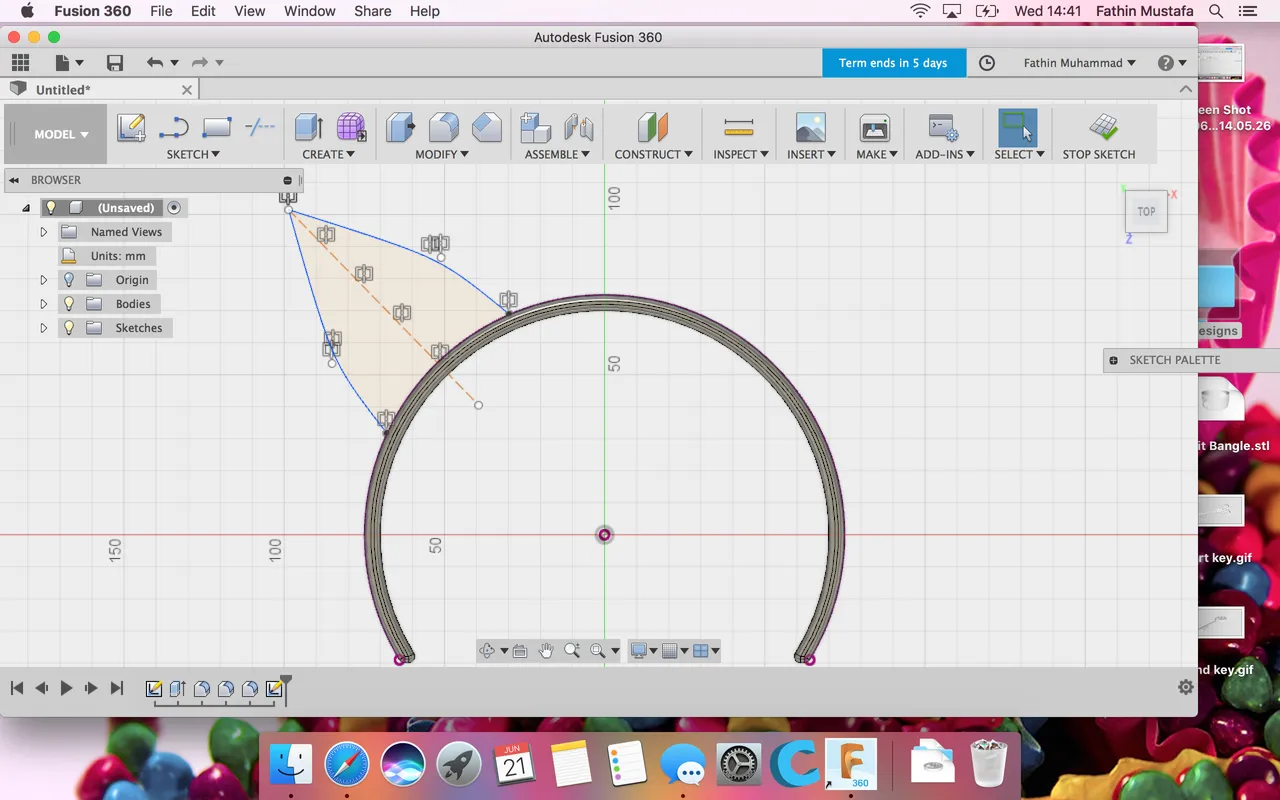
Task: Toggle the Origin folder light bulb
Action: [69, 280]
